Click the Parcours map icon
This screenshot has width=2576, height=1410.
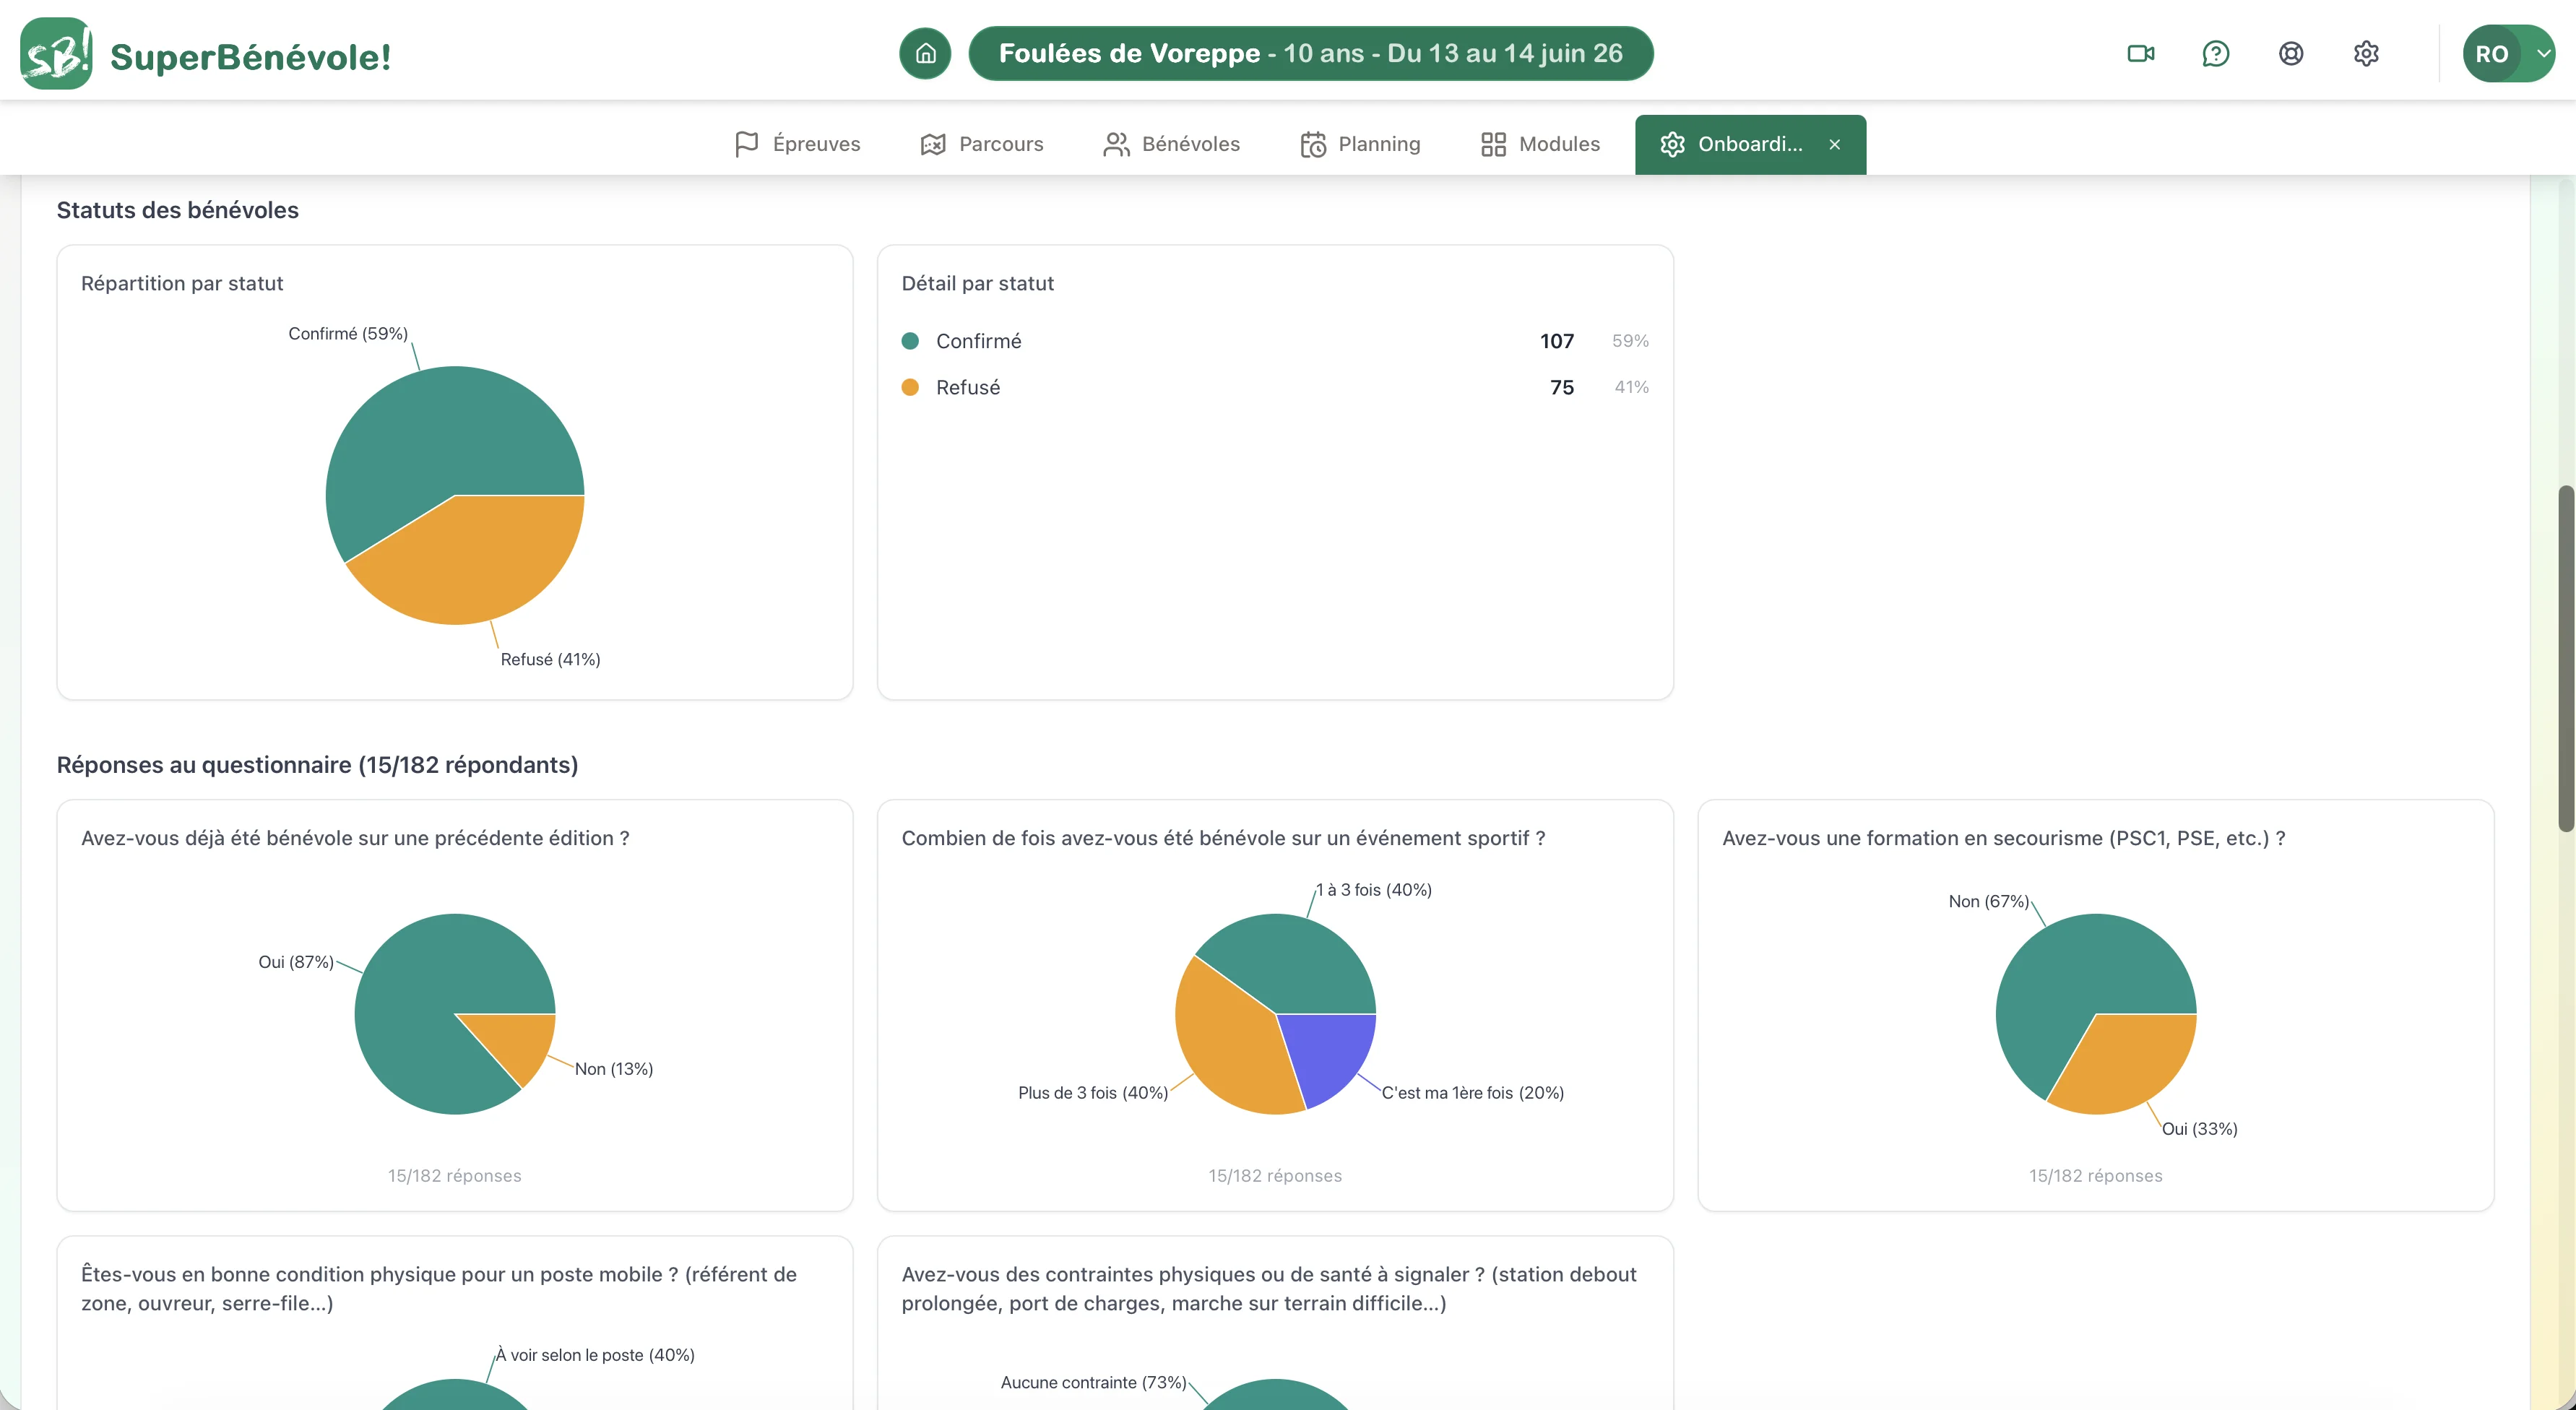click(933, 144)
